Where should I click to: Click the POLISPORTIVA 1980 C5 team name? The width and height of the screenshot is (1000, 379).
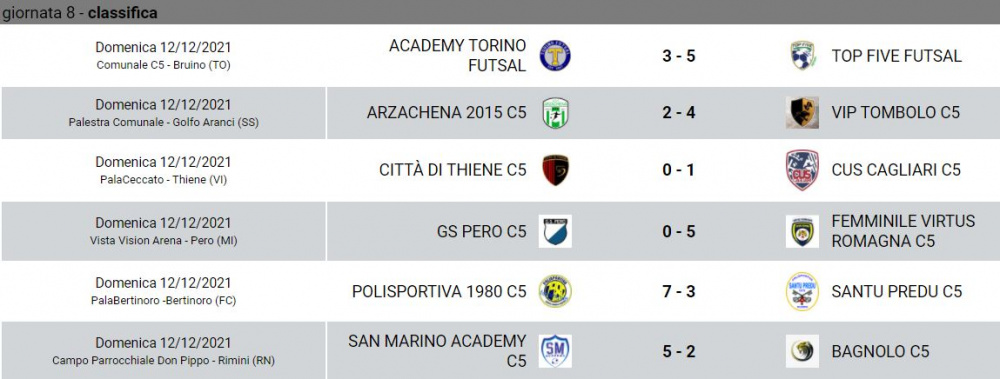439,292
